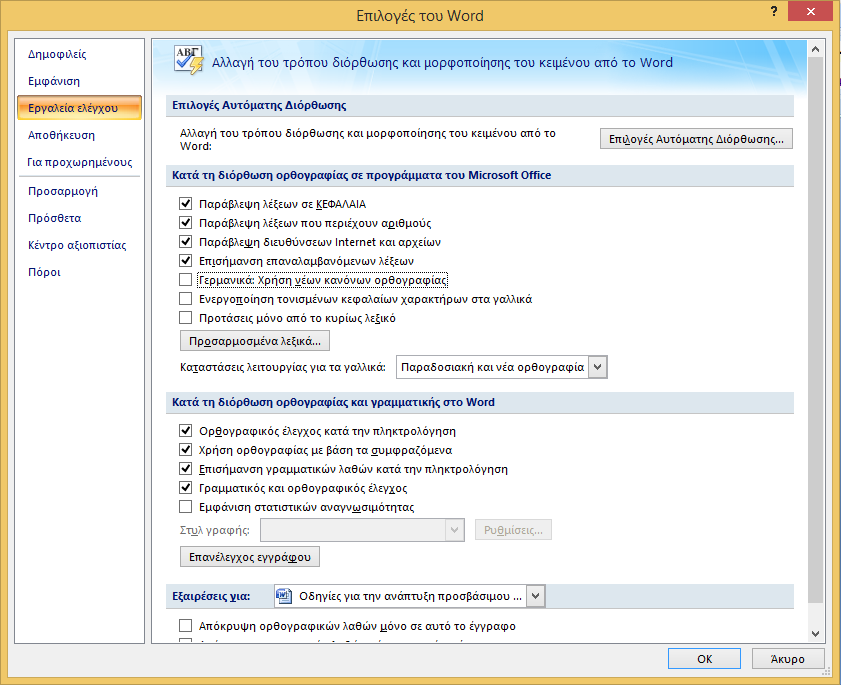Viewport: 841px width, 685px height.
Task: Click the vertical scrollbar thumb
Action: click(x=815, y=329)
